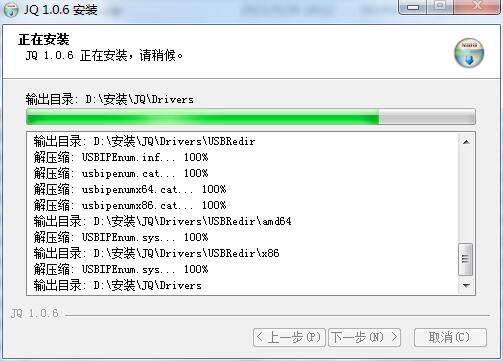This screenshot has height=361, width=503.
Task: Click the output directory label above progress
Action: [110, 99]
